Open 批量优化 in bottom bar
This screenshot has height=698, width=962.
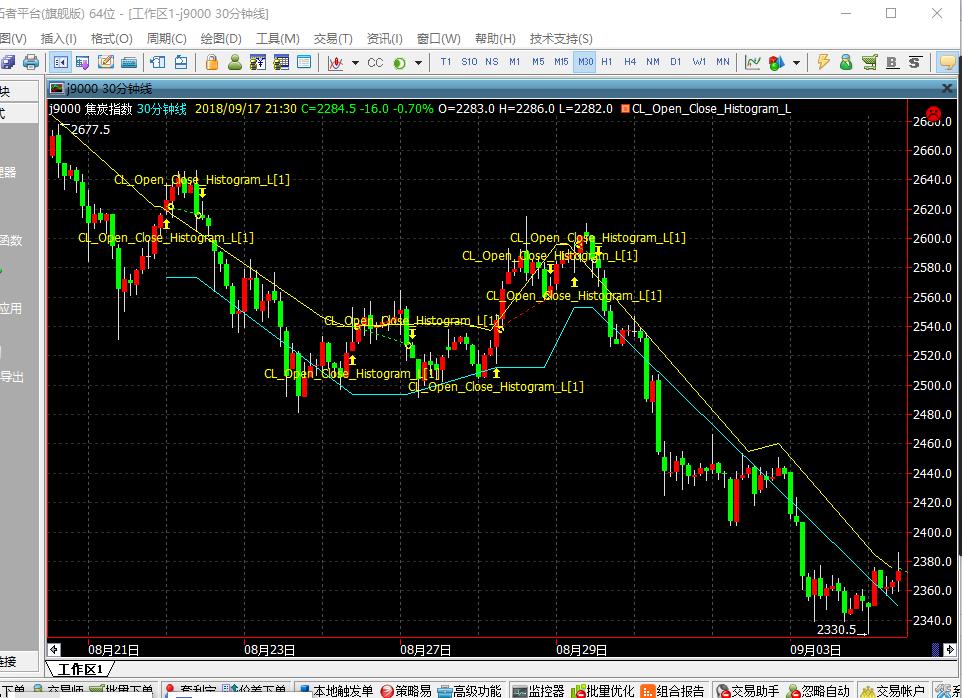[602, 691]
